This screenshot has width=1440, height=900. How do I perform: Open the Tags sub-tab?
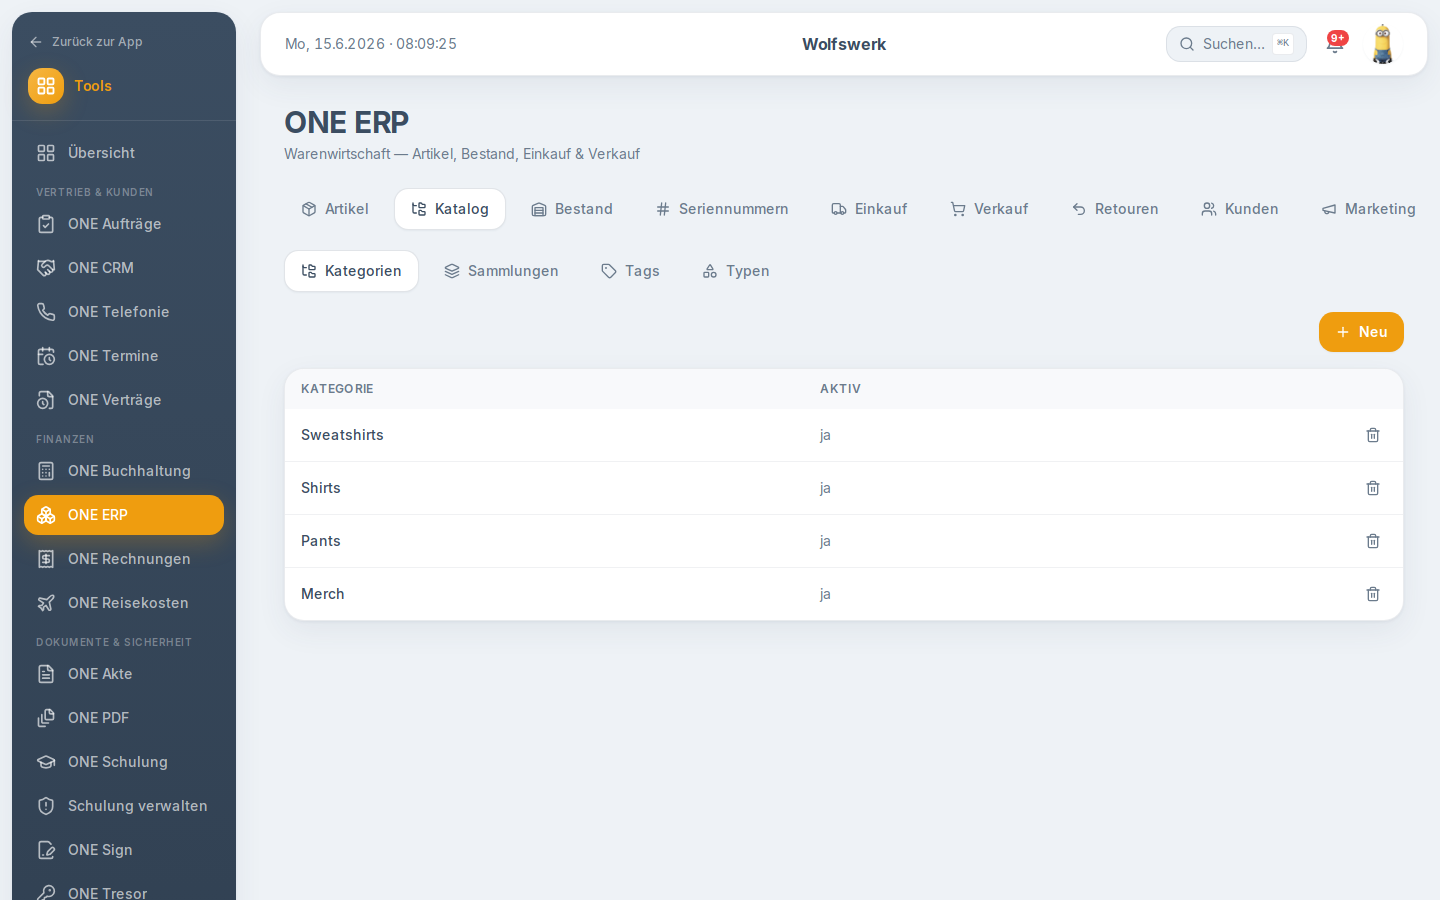click(x=630, y=271)
